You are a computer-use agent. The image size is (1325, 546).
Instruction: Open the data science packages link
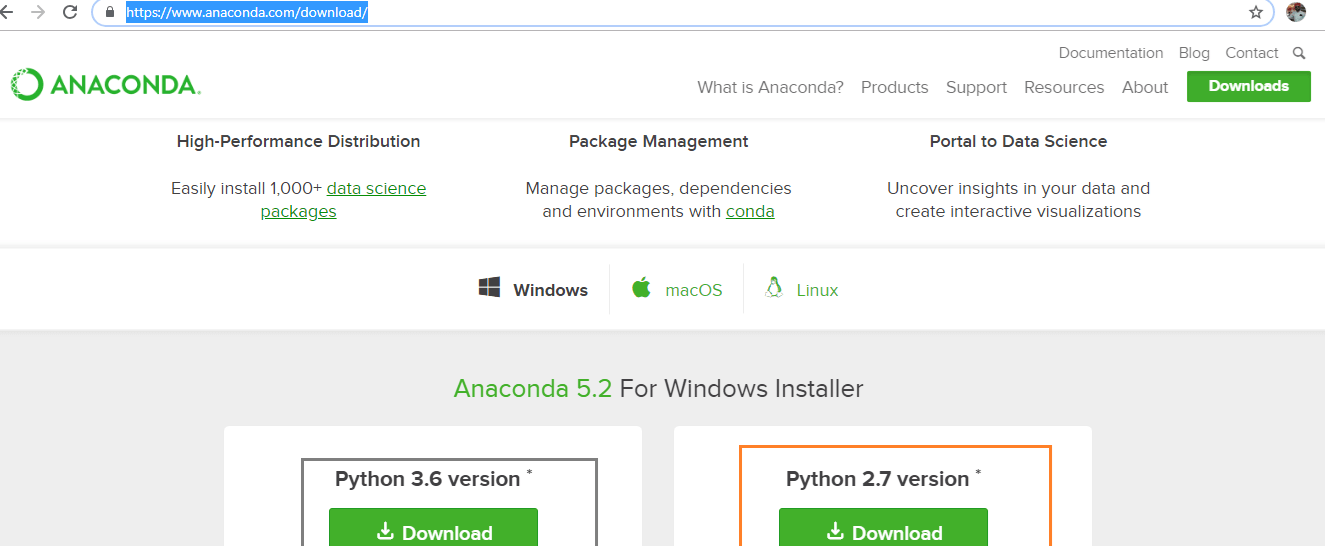tap(343, 200)
